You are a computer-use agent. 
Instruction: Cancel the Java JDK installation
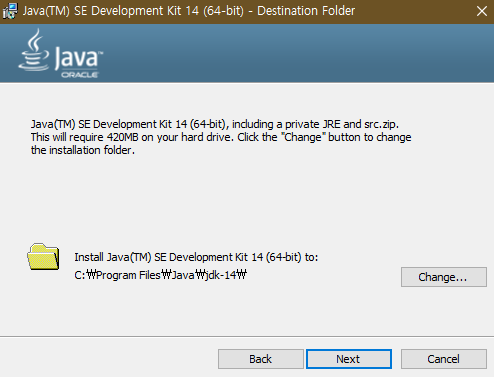(x=444, y=359)
